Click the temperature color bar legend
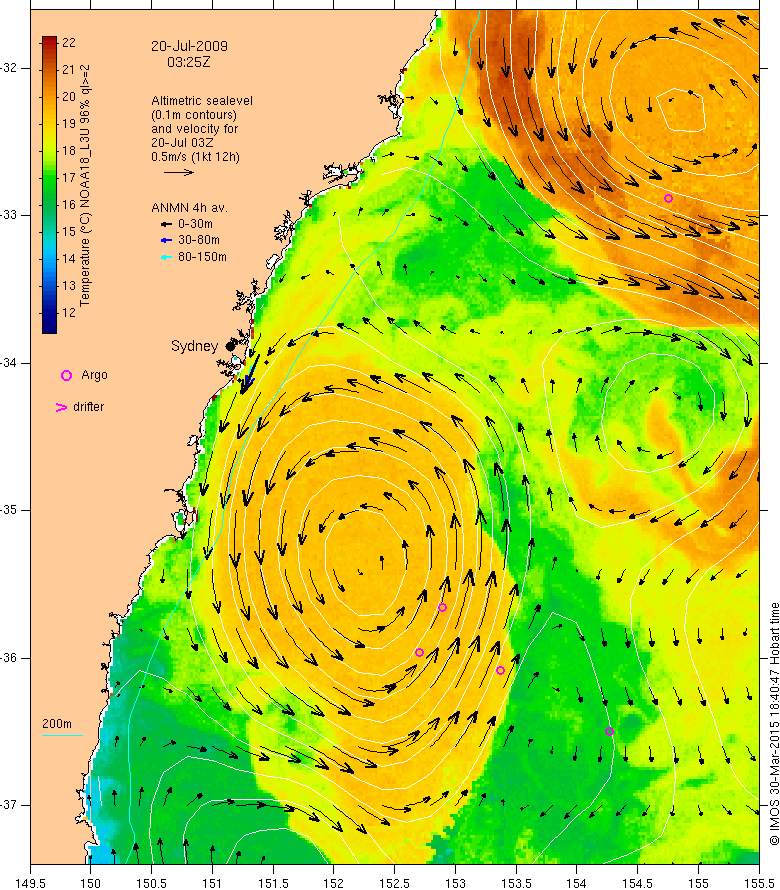 49,185
